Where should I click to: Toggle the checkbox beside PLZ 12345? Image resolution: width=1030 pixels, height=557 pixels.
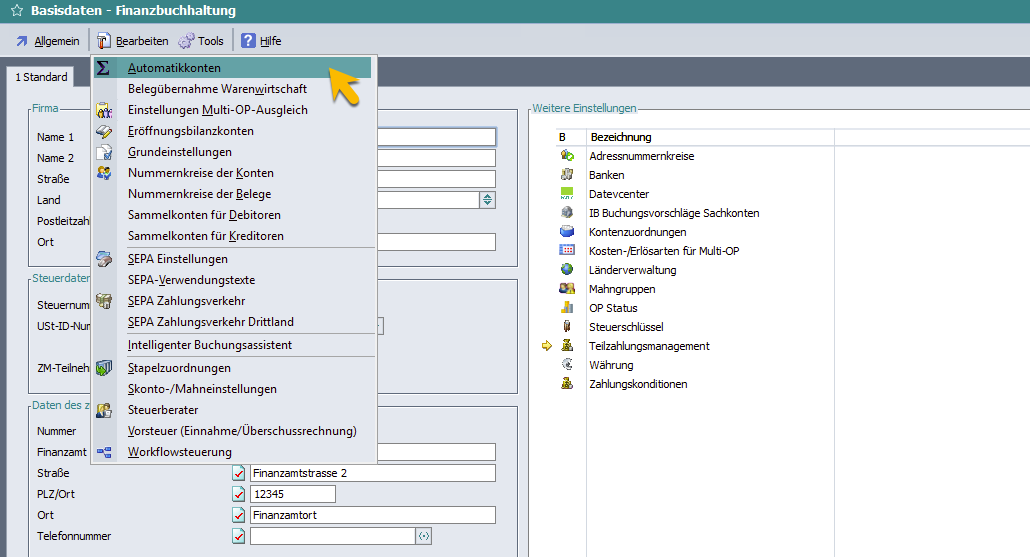point(238,494)
